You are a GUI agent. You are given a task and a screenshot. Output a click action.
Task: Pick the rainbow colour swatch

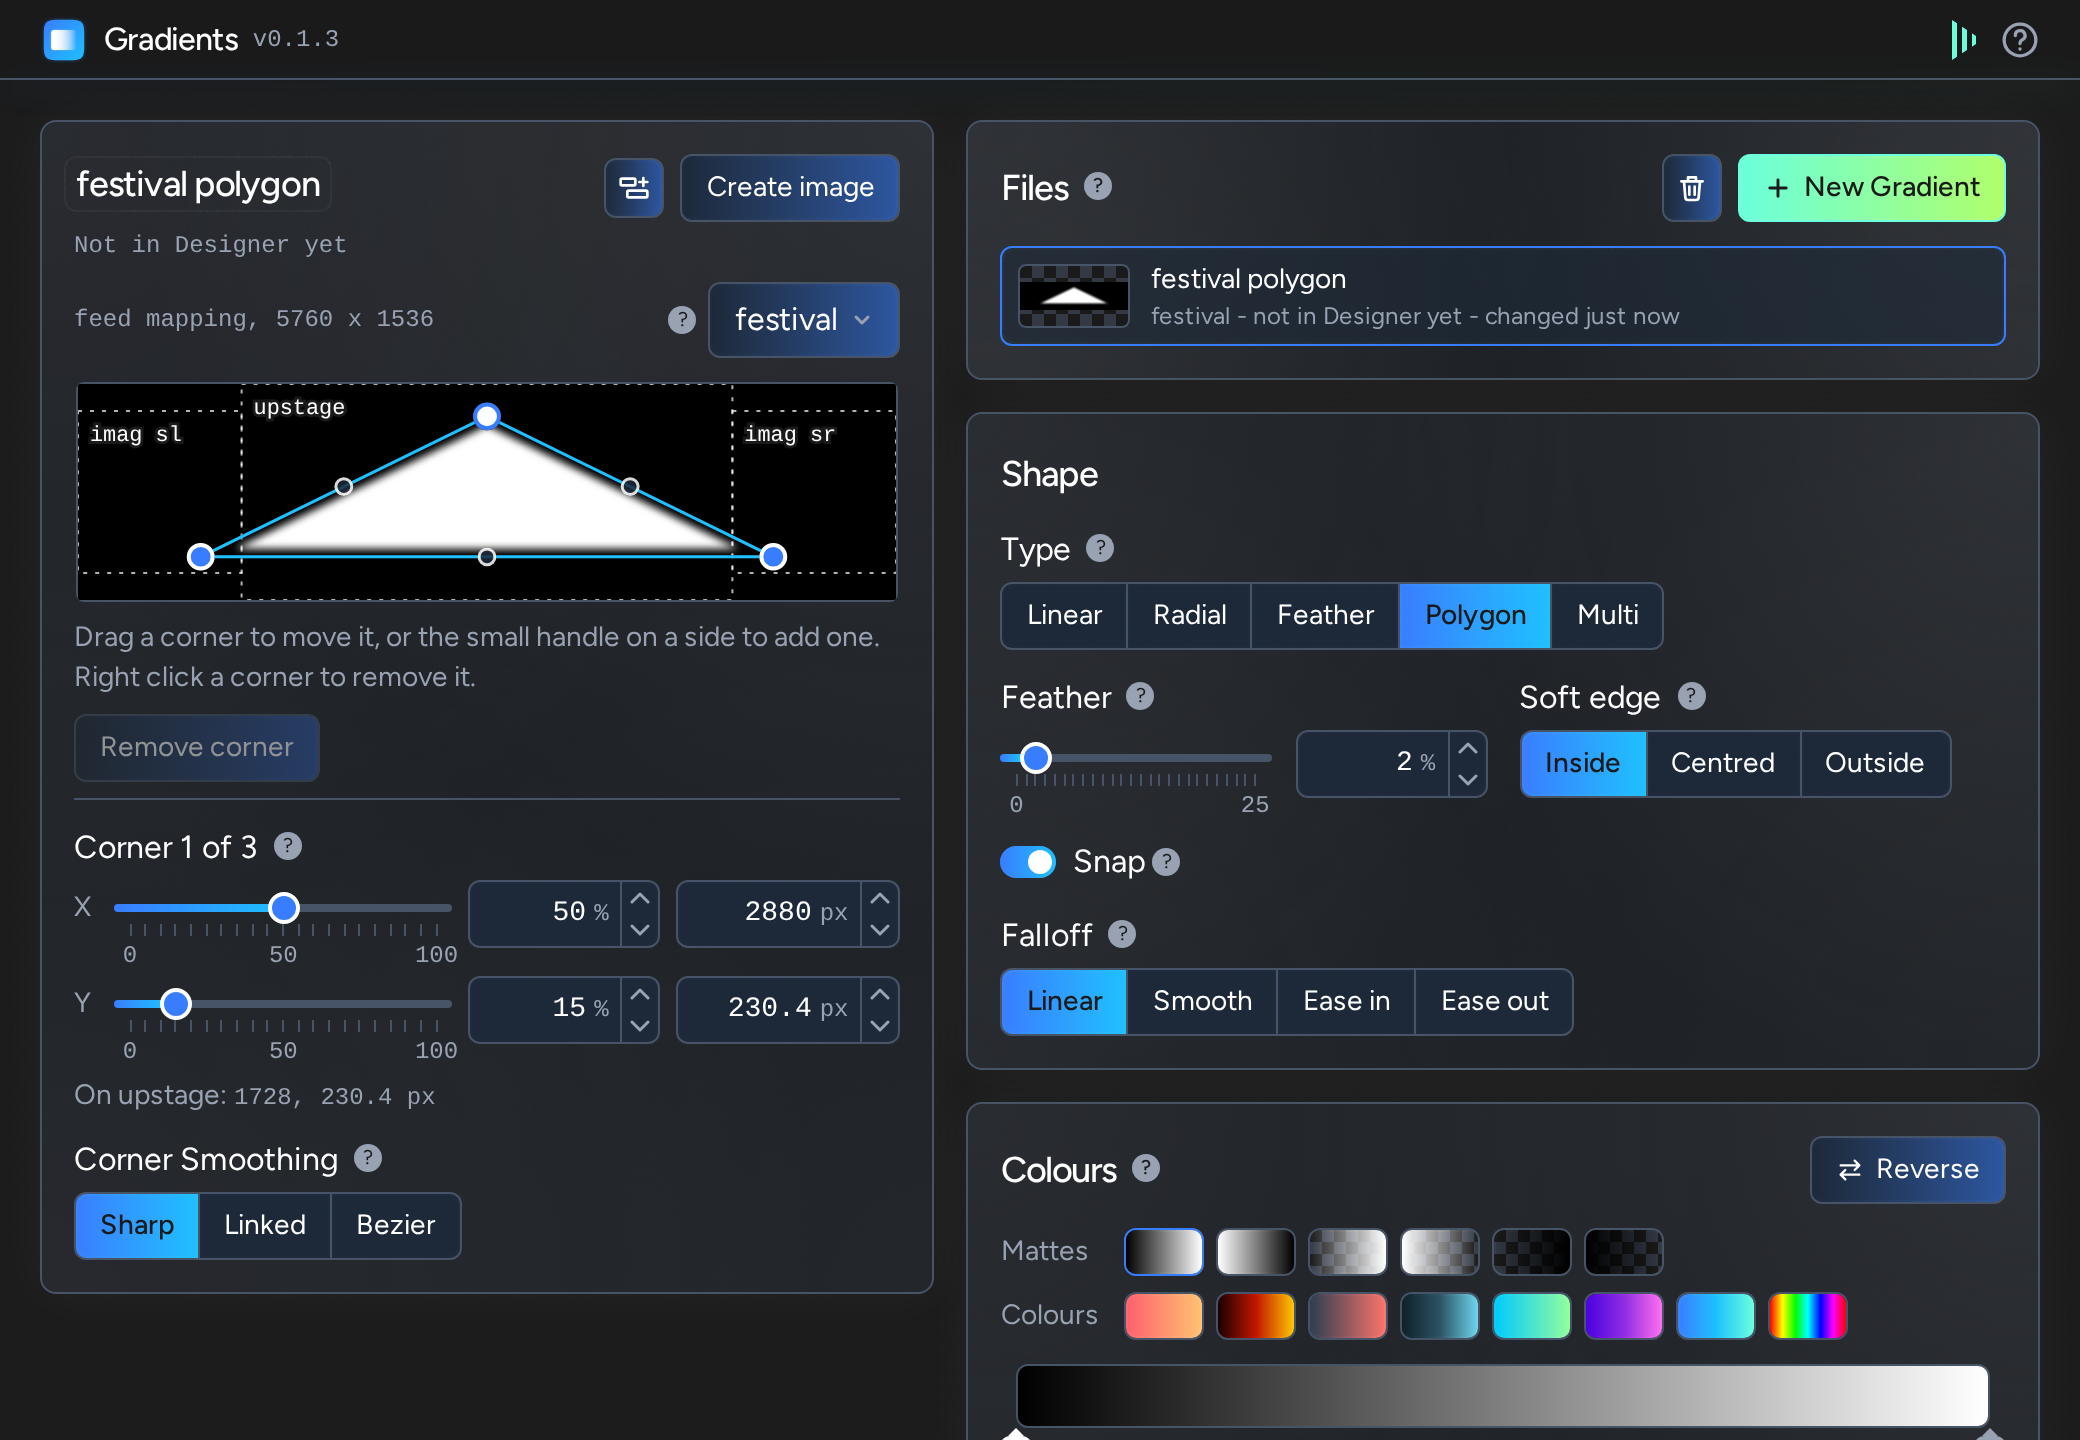[x=1807, y=1316]
